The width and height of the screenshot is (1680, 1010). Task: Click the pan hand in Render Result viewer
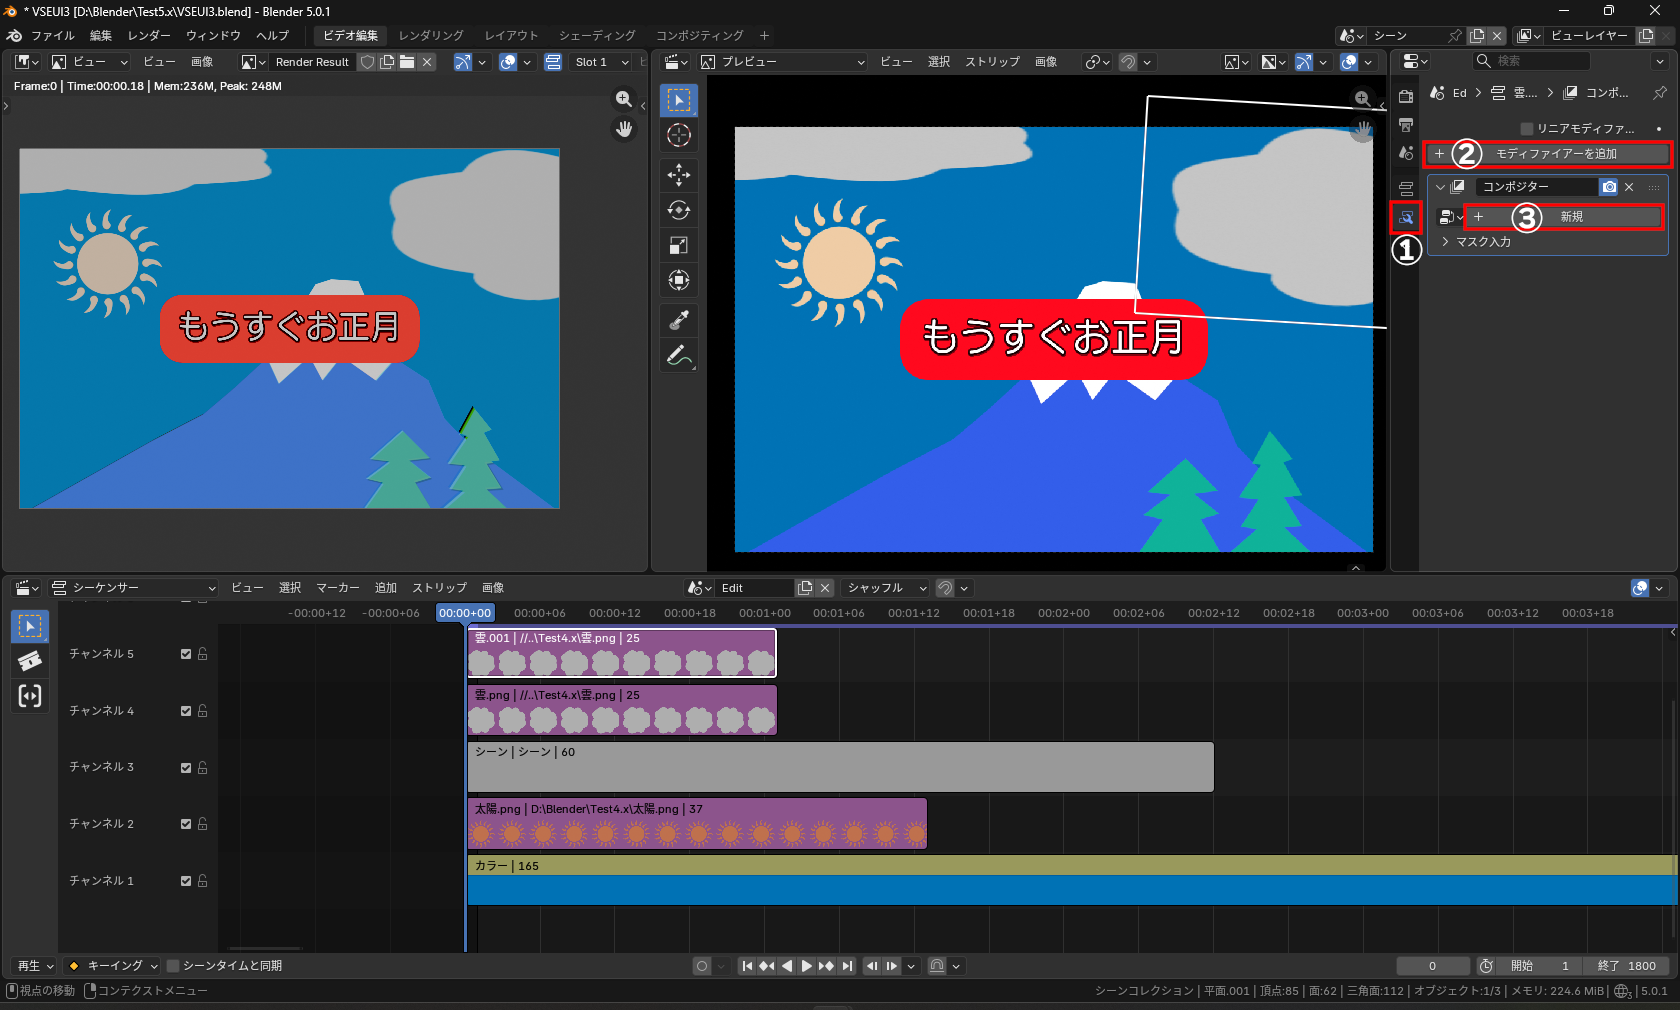point(624,129)
